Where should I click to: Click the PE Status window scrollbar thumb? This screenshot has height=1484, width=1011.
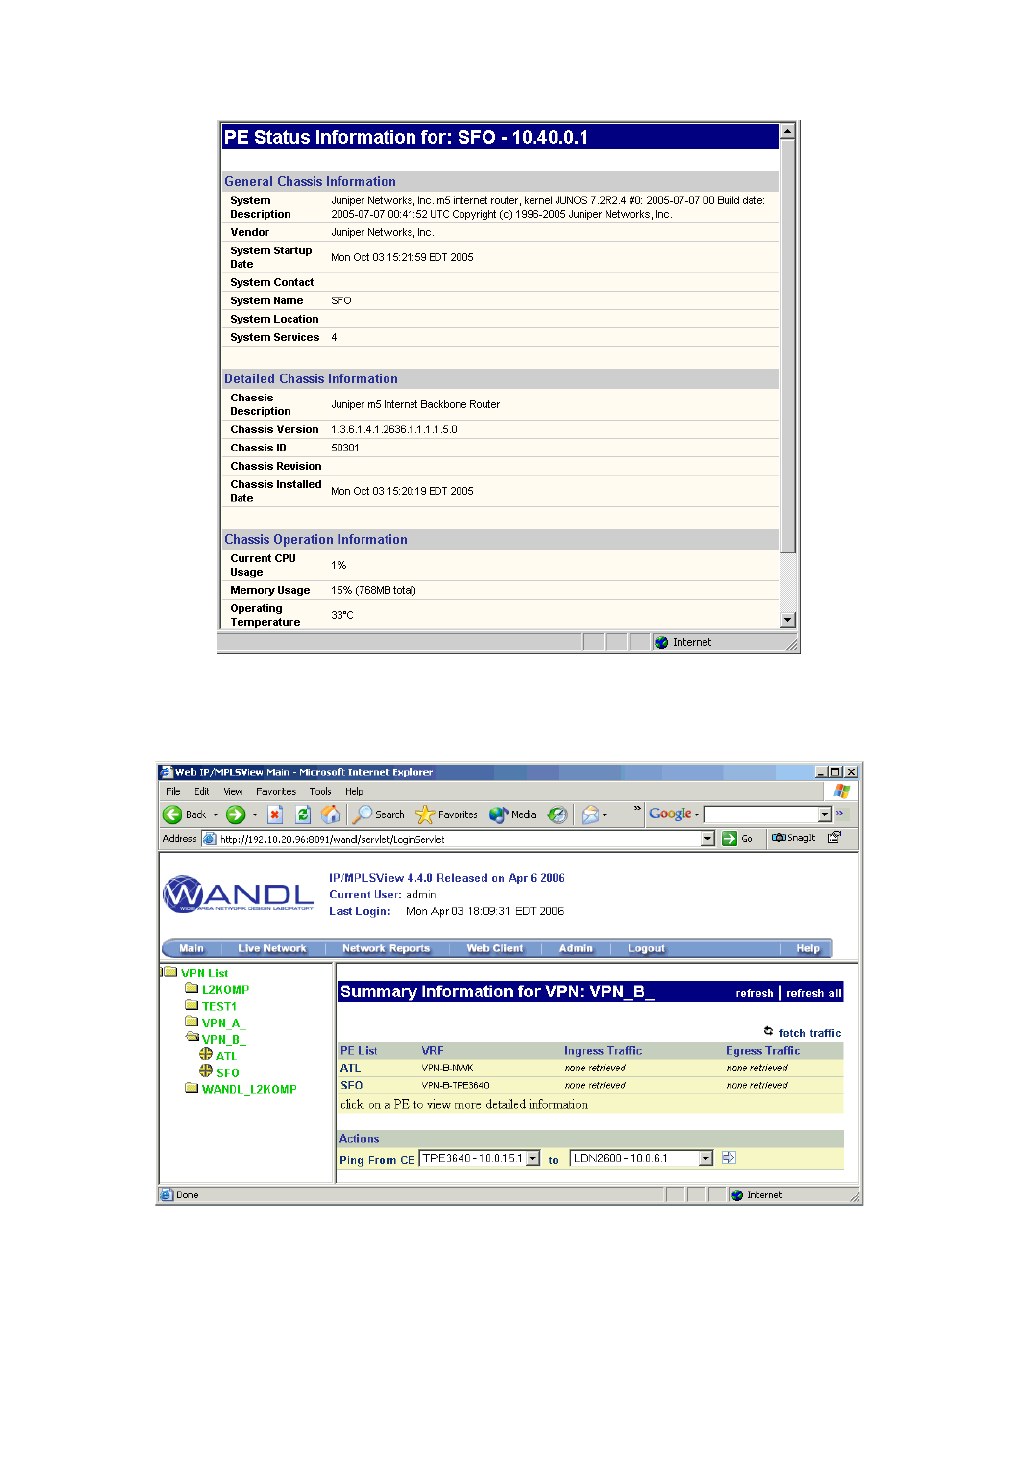click(x=788, y=346)
